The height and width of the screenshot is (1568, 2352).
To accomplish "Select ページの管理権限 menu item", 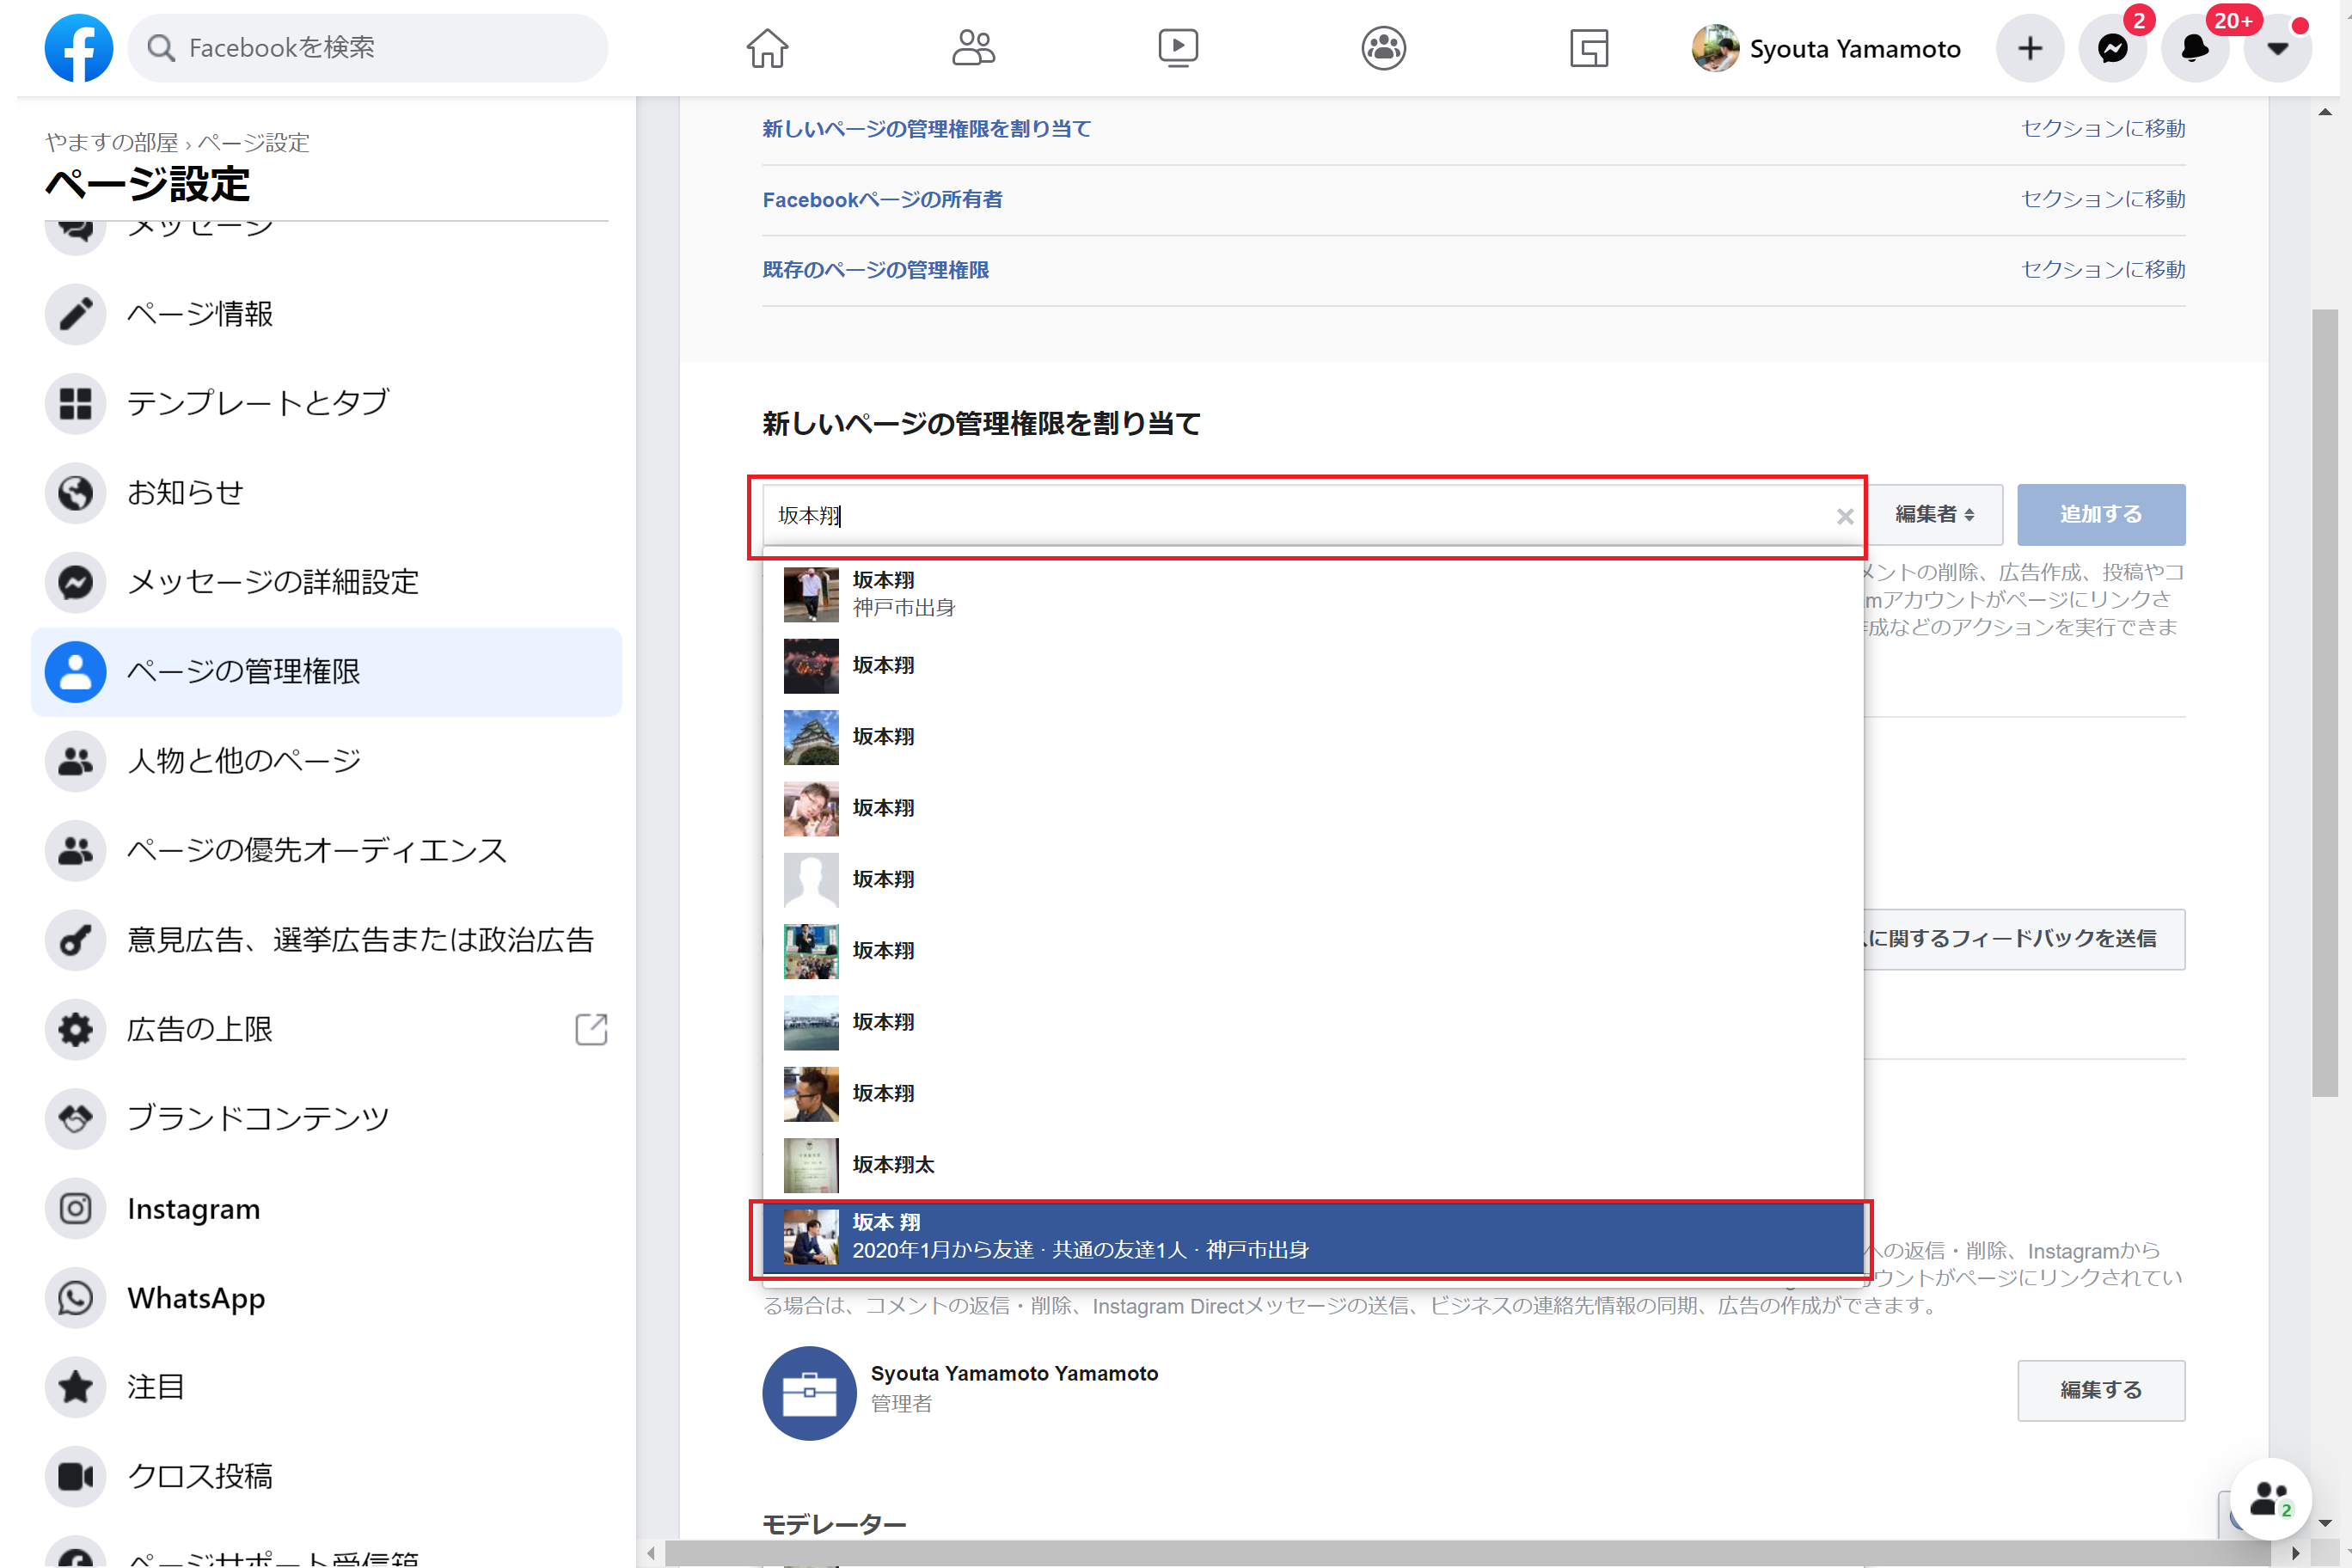I will pos(326,671).
